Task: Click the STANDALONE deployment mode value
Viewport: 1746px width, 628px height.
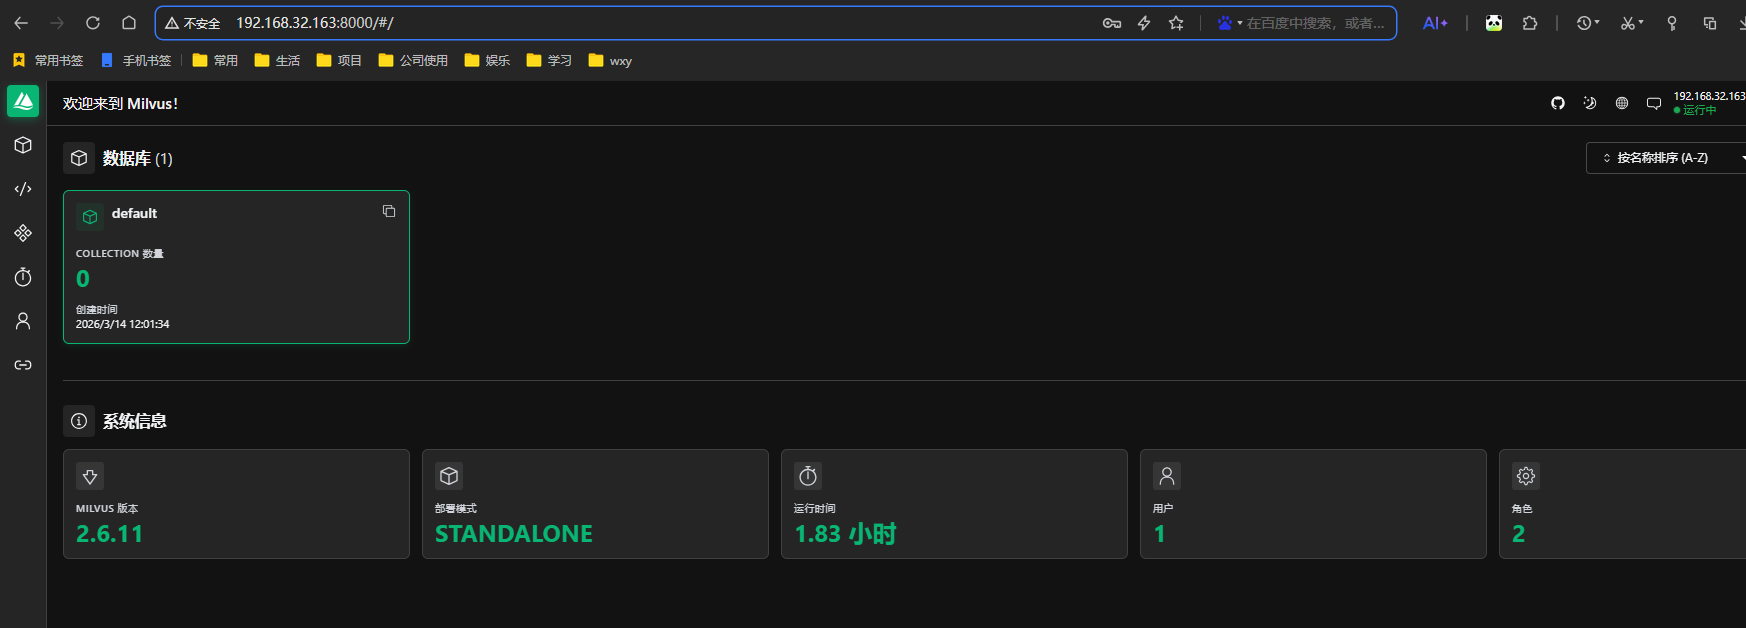Action: pos(514,534)
